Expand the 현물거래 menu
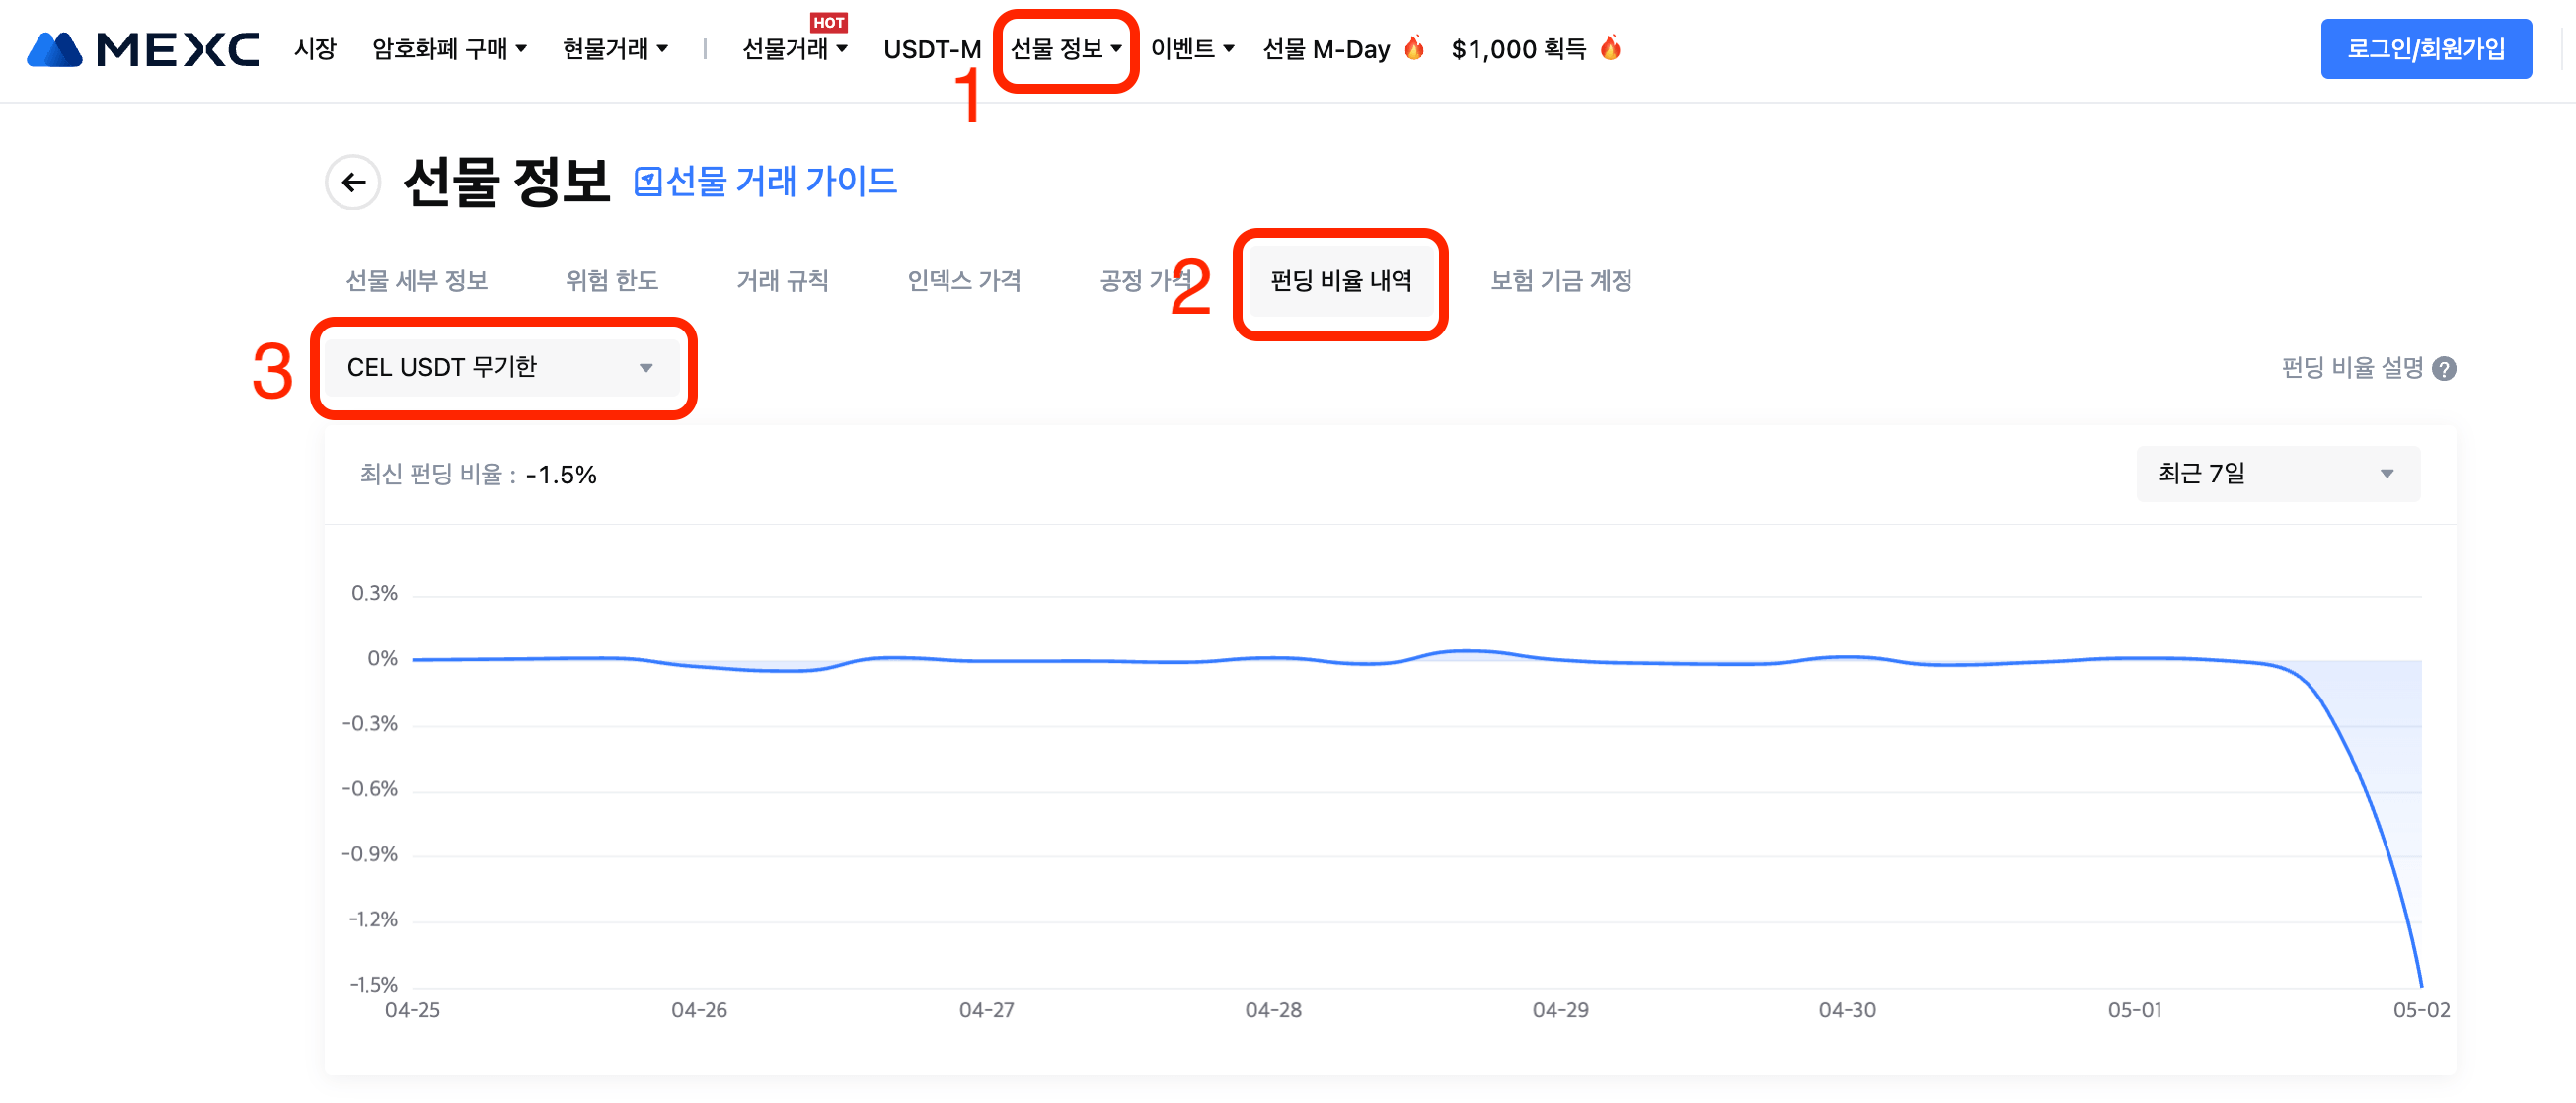 (615, 49)
